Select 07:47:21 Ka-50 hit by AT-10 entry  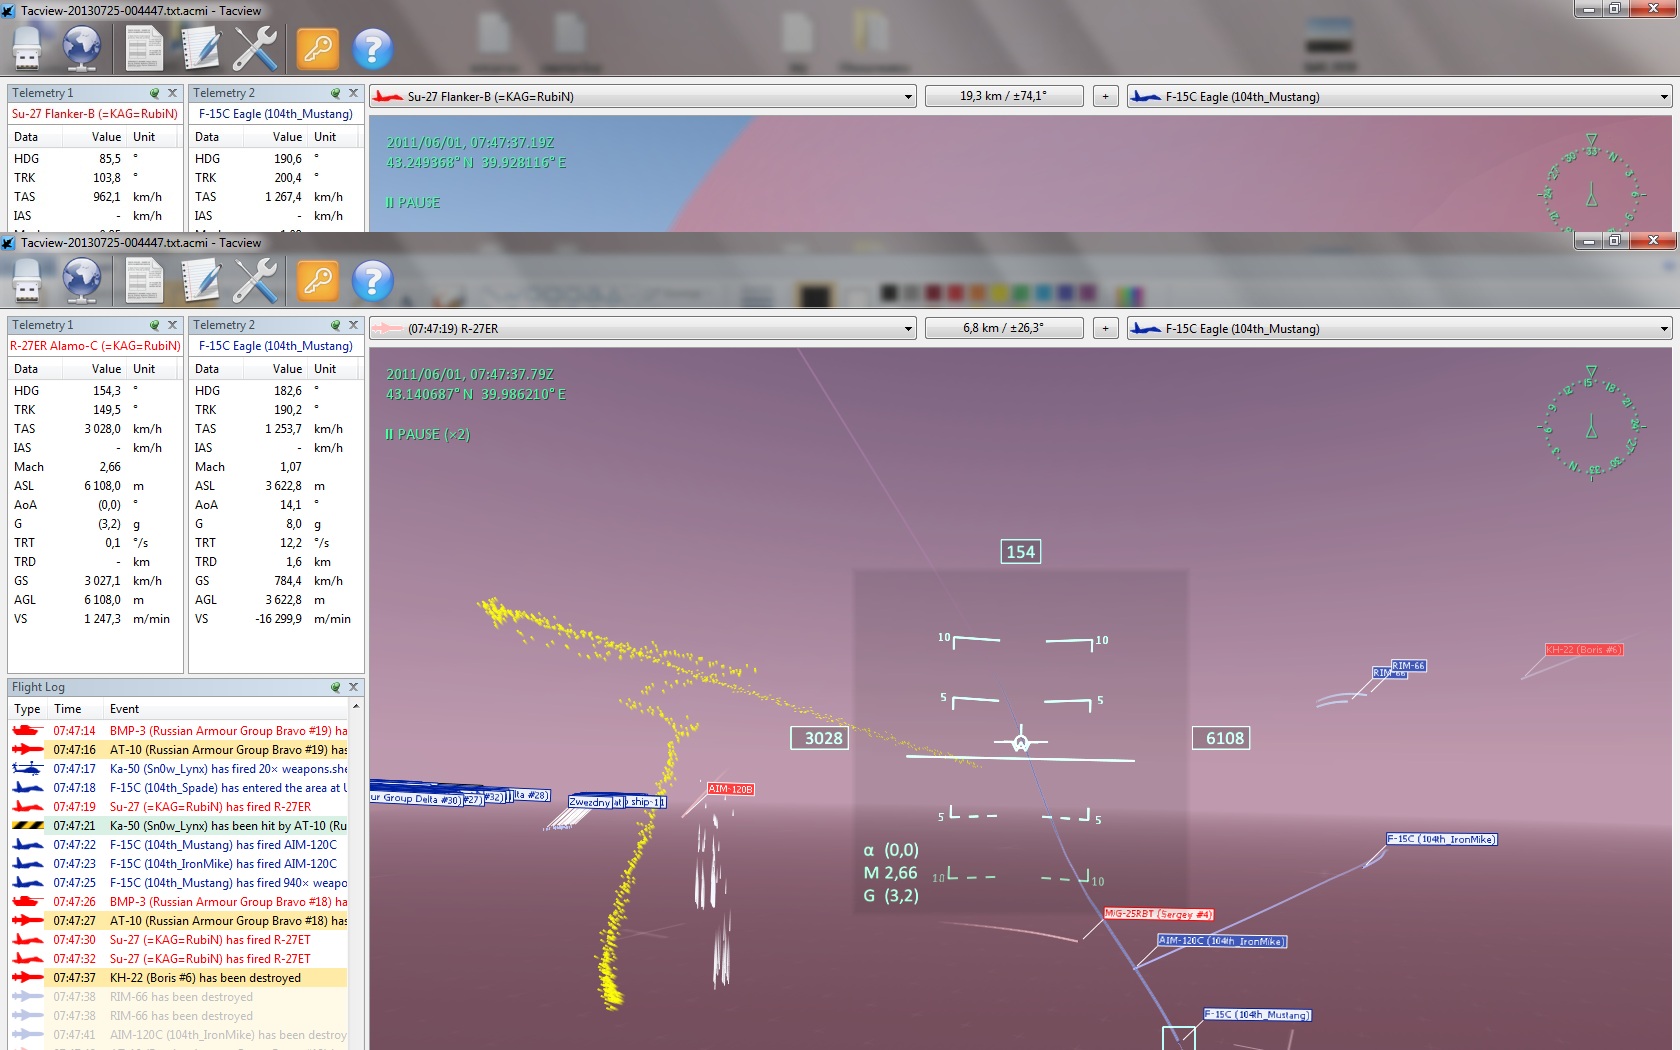point(179,826)
